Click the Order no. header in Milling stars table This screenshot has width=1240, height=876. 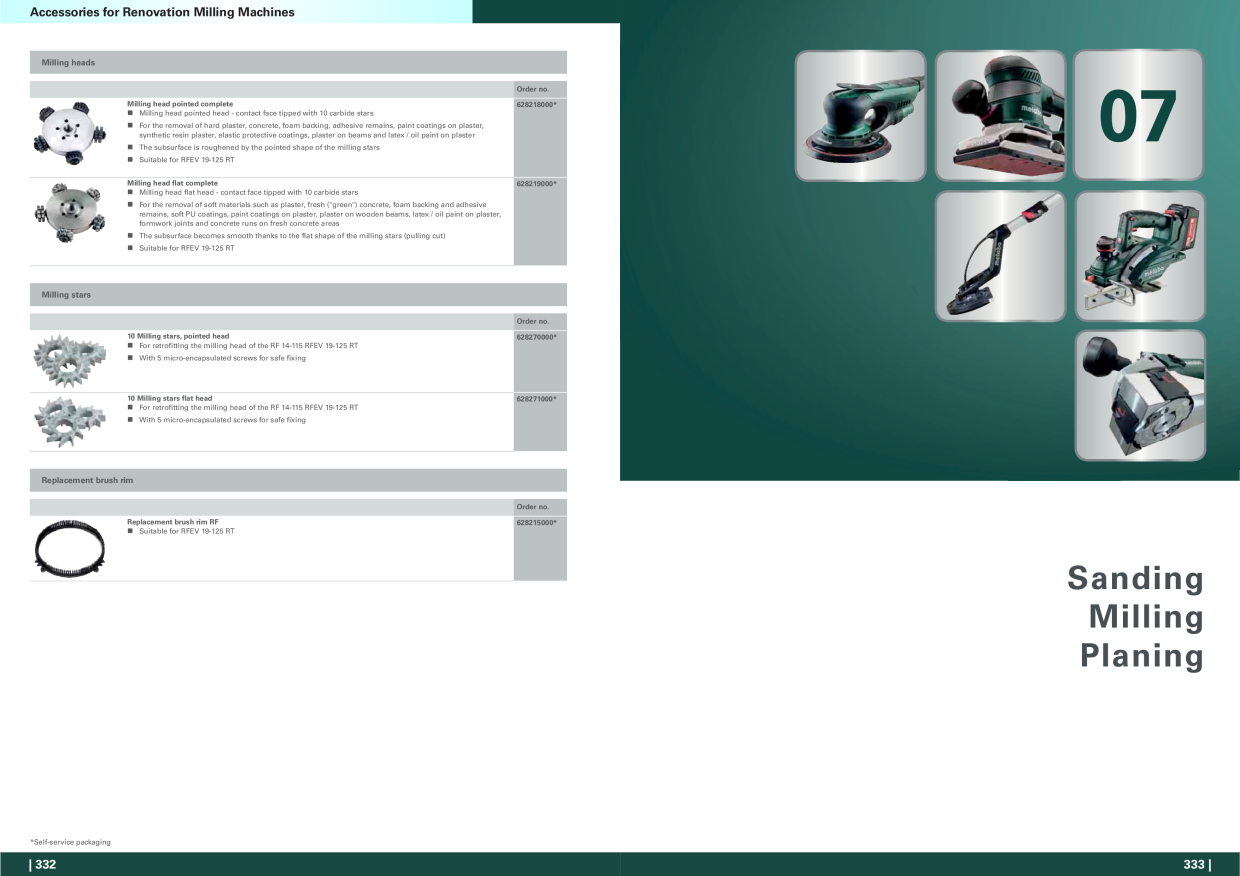(533, 322)
